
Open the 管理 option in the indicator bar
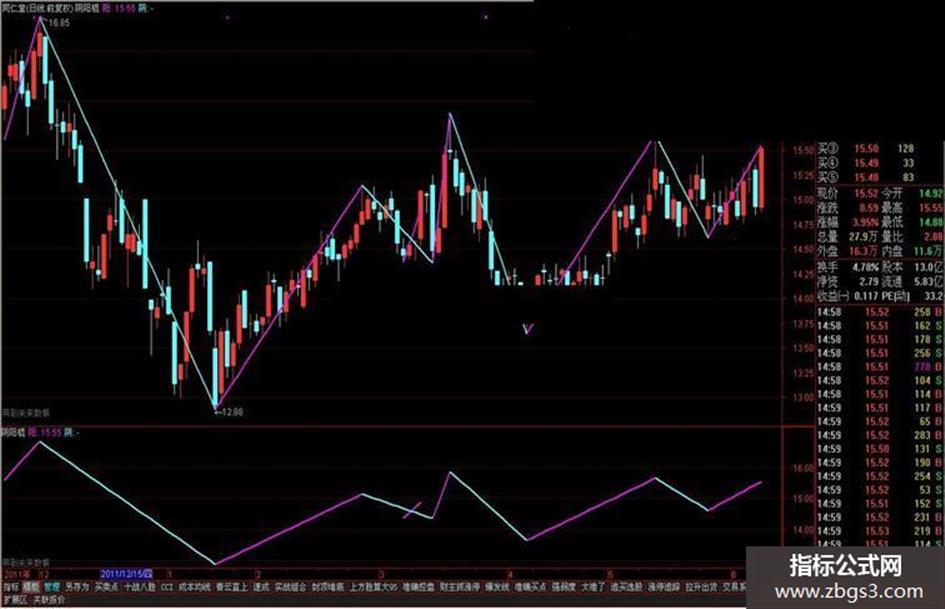pos(52,587)
